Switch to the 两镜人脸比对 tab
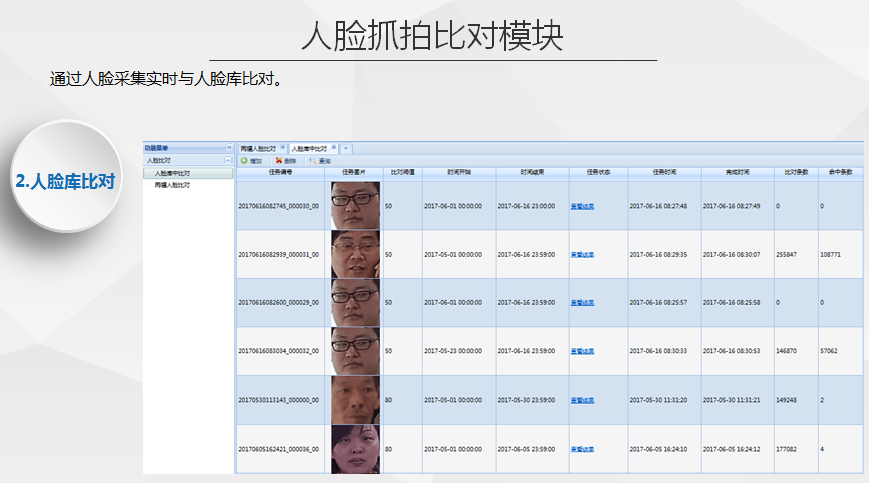This screenshot has width=869, height=483. click(x=258, y=148)
